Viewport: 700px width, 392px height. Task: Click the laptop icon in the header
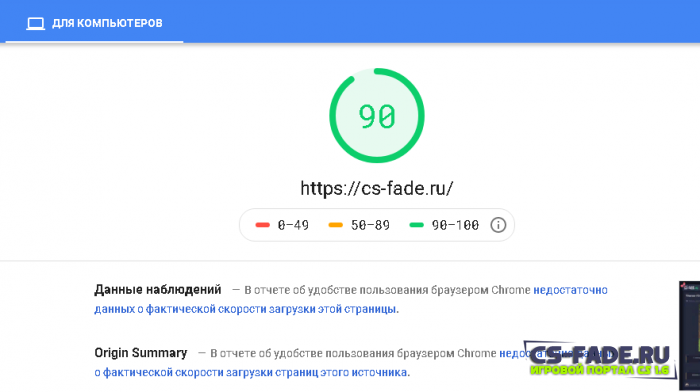pos(35,23)
